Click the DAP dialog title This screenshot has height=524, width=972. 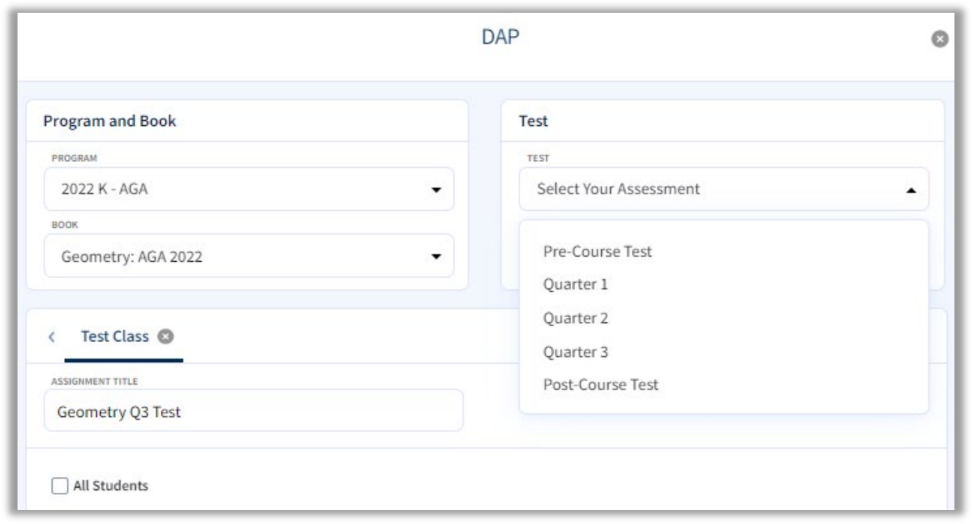point(485,37)
